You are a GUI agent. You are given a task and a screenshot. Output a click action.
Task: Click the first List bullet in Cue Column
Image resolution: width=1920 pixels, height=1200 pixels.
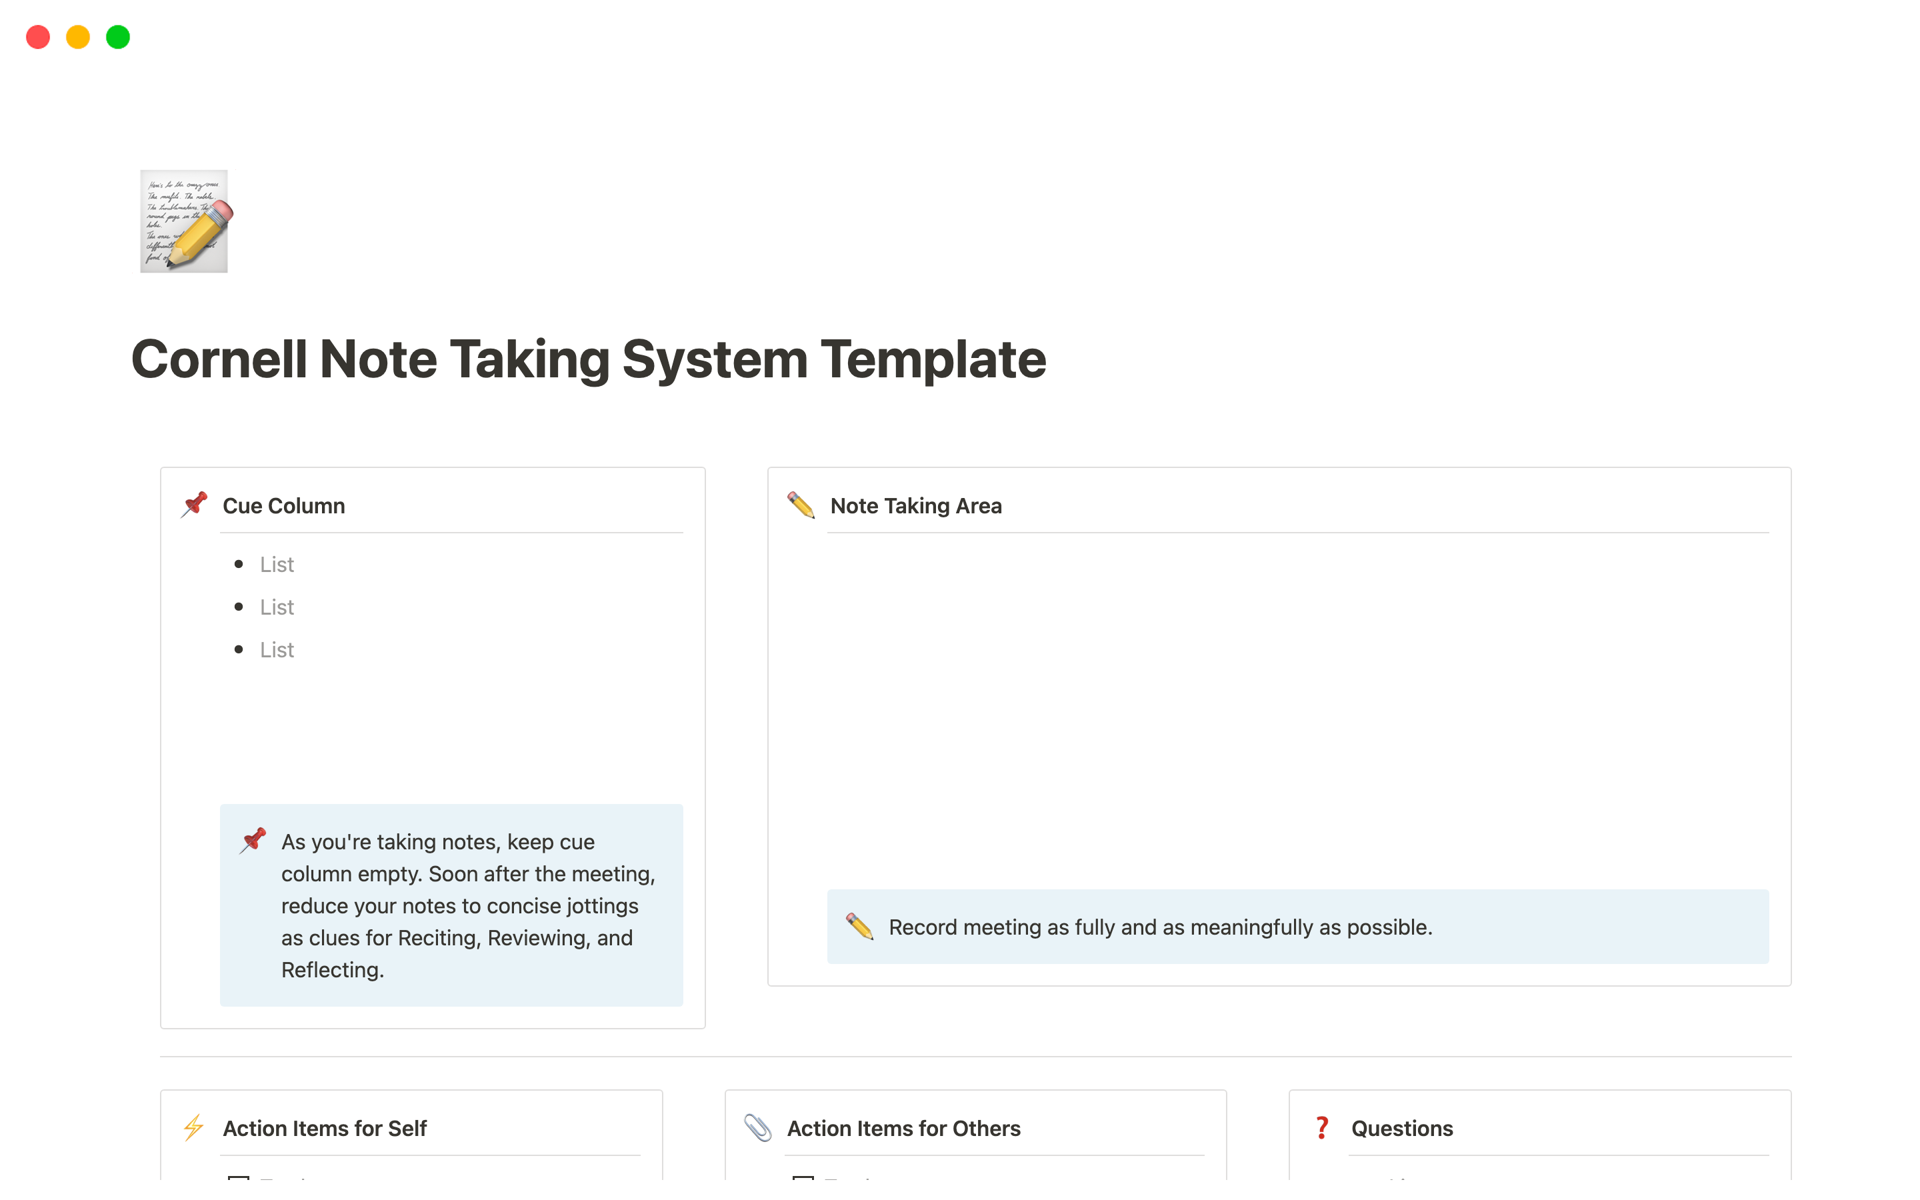point(277,565)
